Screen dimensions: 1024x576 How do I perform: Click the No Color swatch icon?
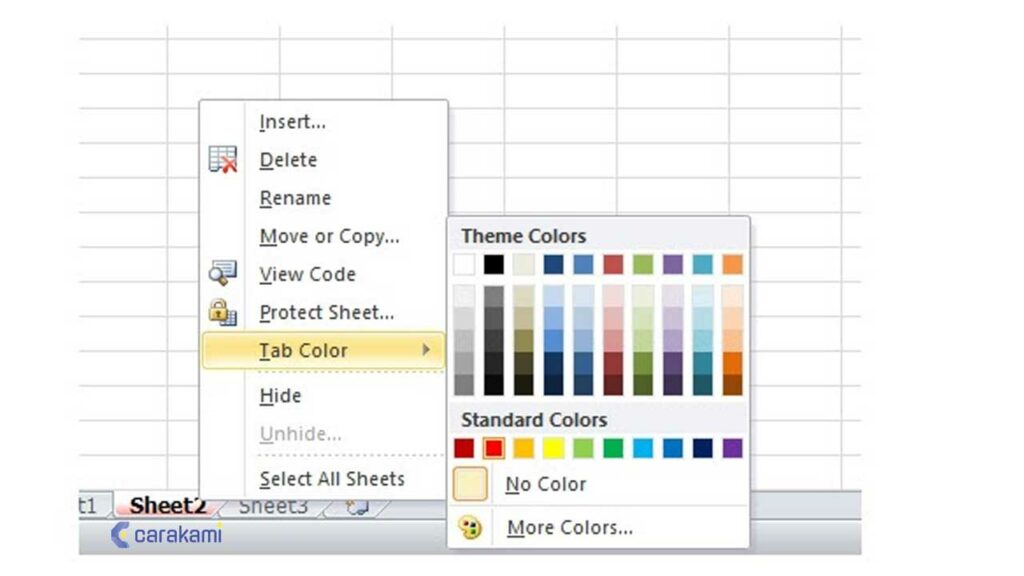pos(470,483)
